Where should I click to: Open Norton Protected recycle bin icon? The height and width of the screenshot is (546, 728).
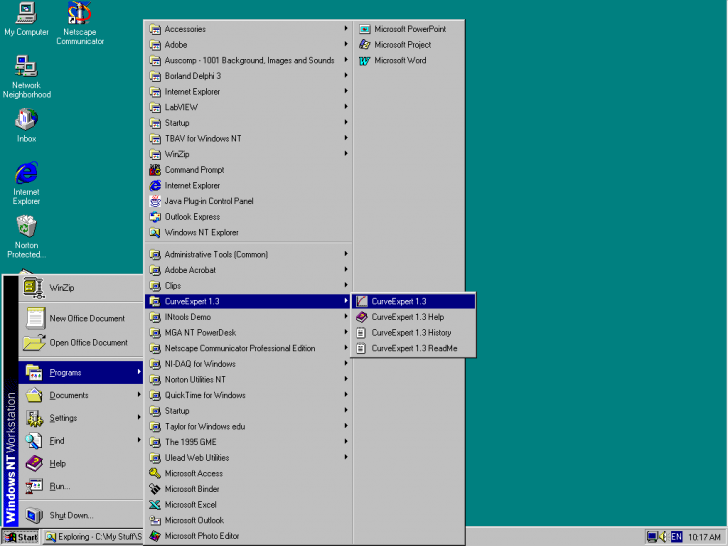[26, 228]
